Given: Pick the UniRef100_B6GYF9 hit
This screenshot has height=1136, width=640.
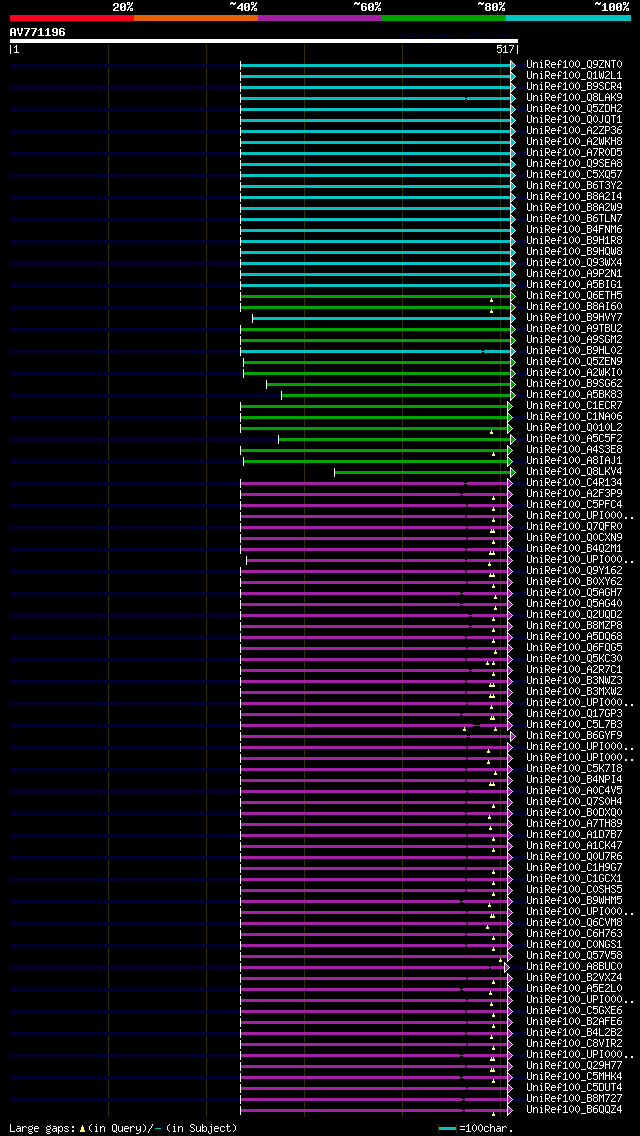Looking at the screenshot, I should point(574,735).
